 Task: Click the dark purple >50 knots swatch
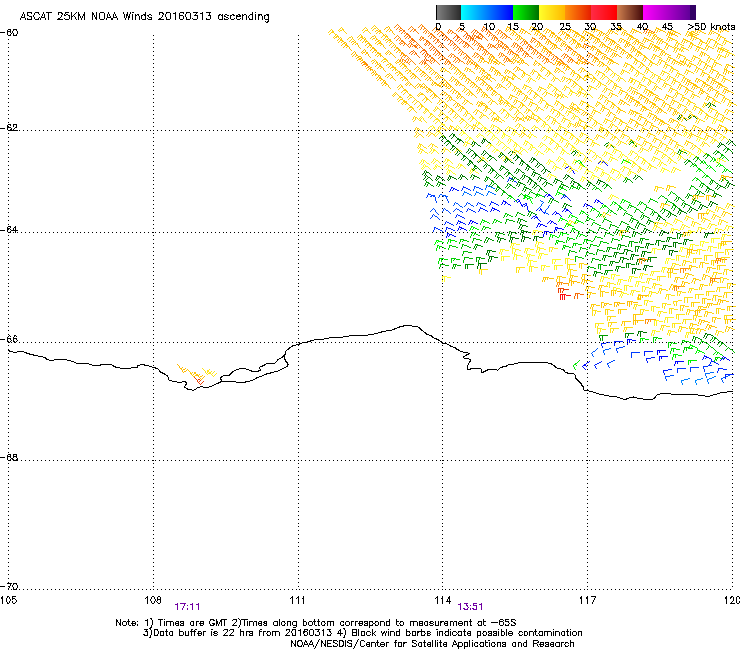coord(693,12)
